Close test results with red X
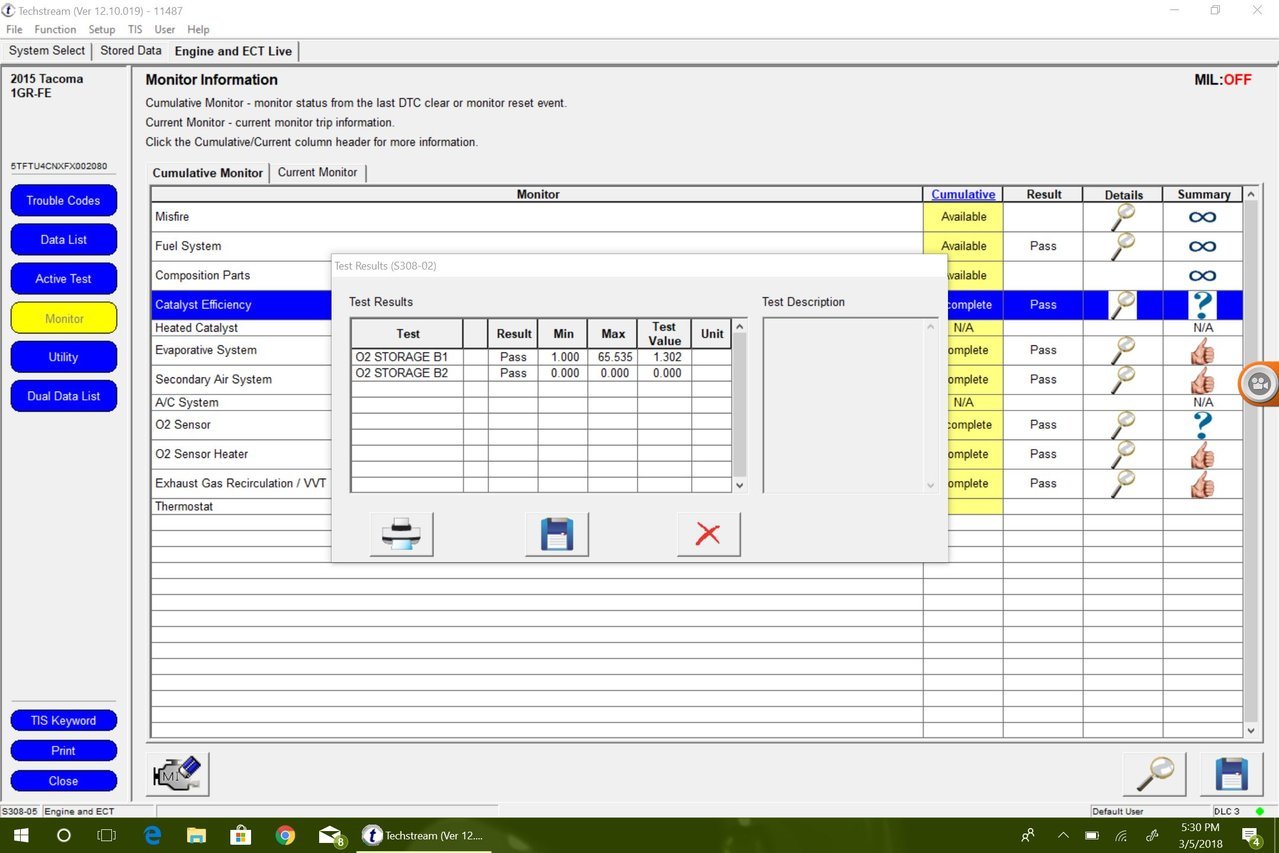 tap(708, 534)
